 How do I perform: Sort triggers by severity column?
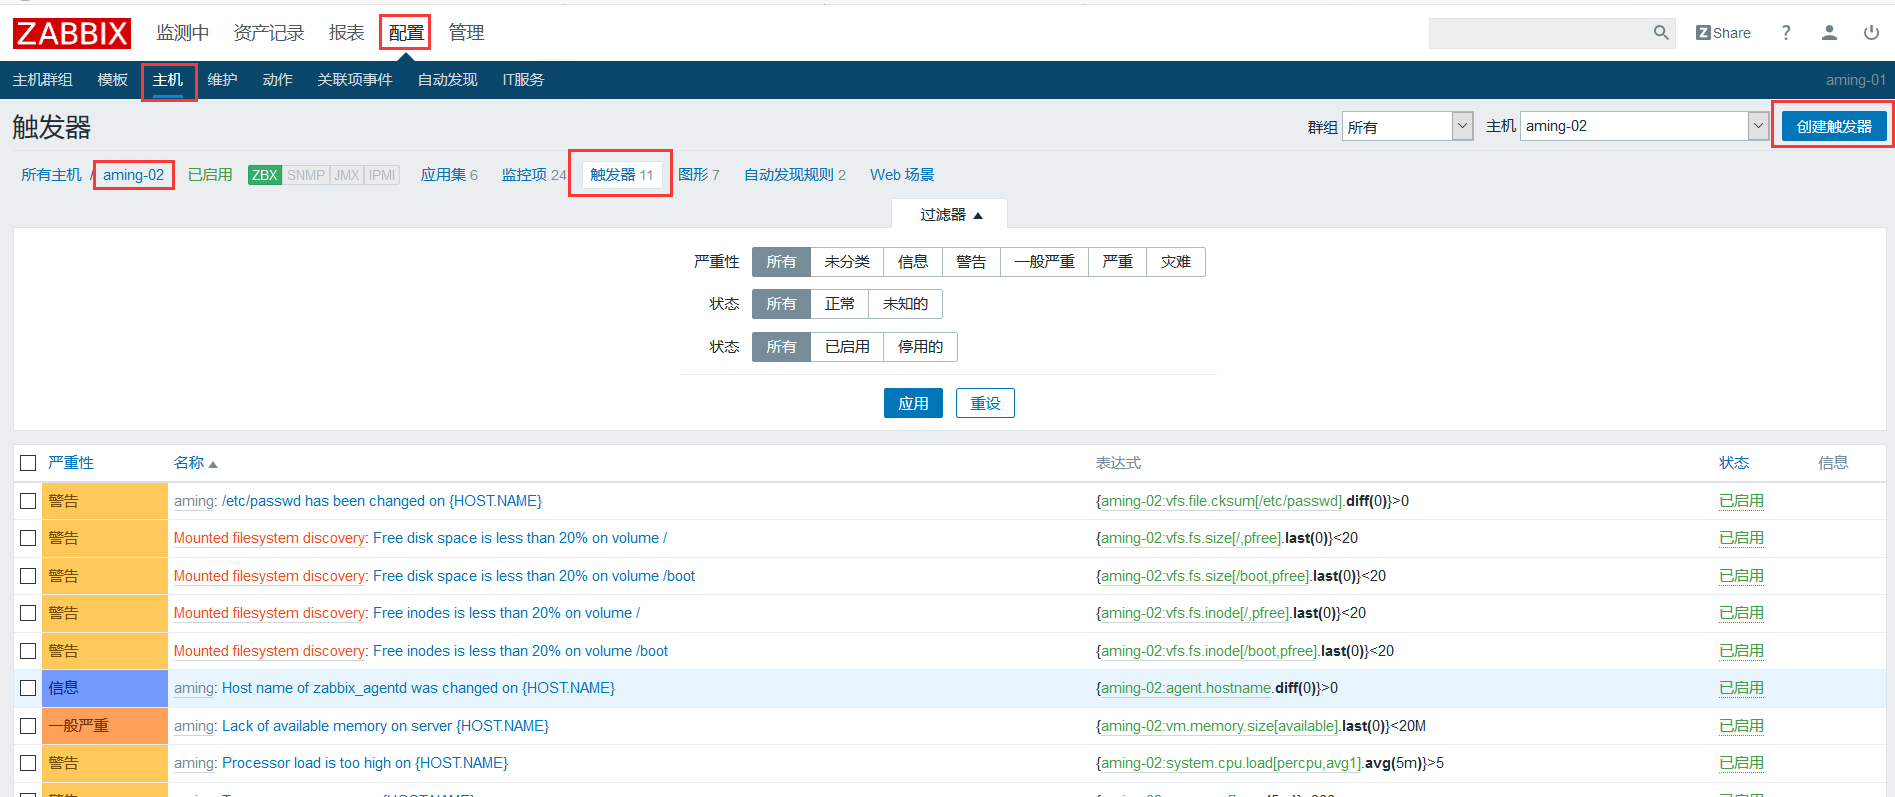click(71, 463)
